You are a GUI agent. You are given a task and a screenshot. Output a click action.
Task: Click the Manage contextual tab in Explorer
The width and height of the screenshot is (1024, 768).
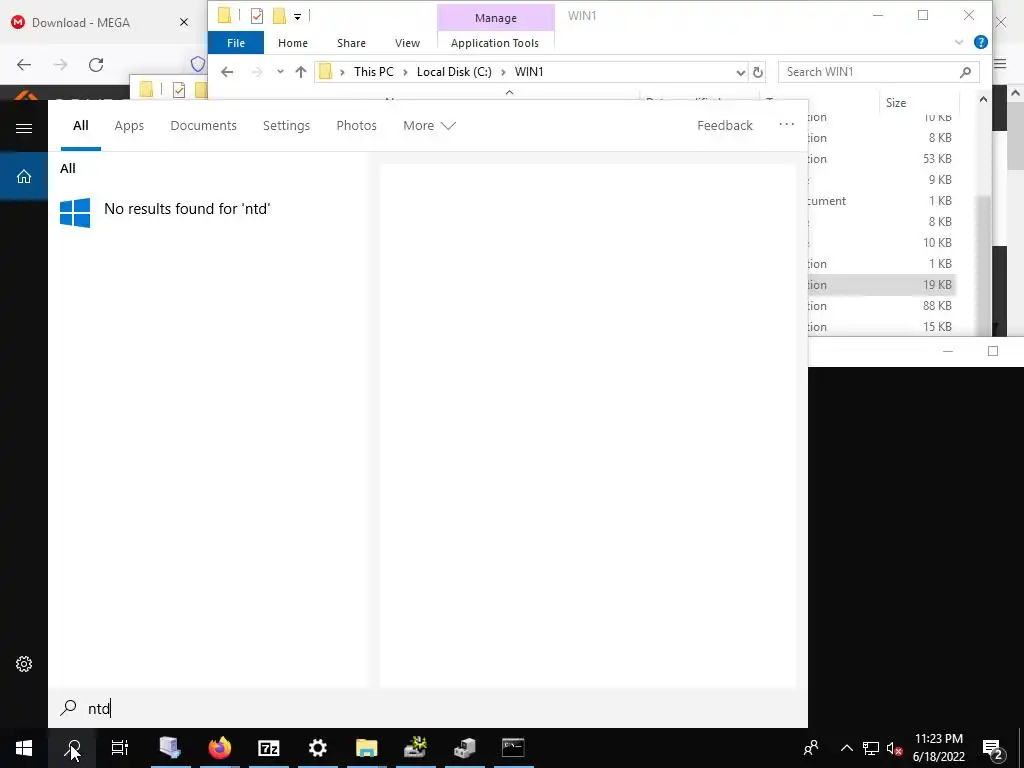click(x=496, y=18)
